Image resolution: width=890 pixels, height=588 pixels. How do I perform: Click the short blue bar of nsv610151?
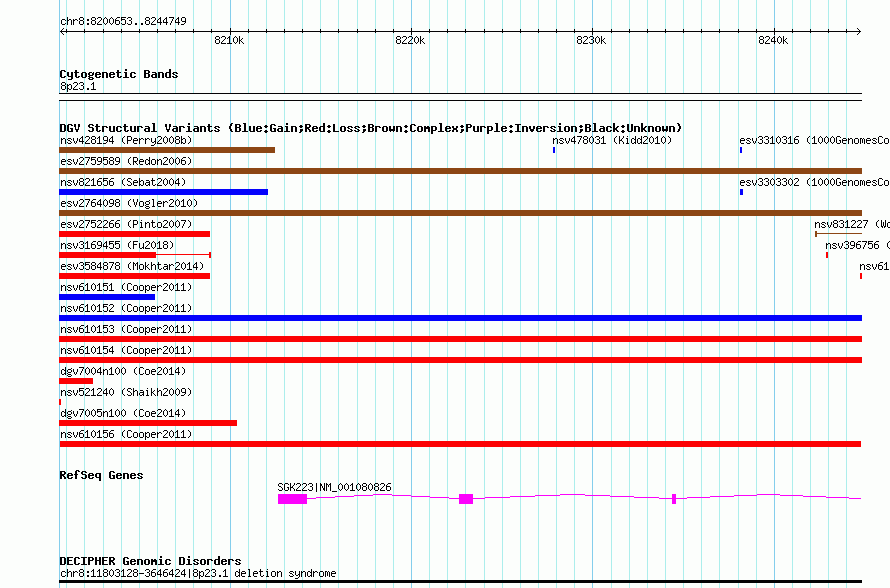click(107, 297)
